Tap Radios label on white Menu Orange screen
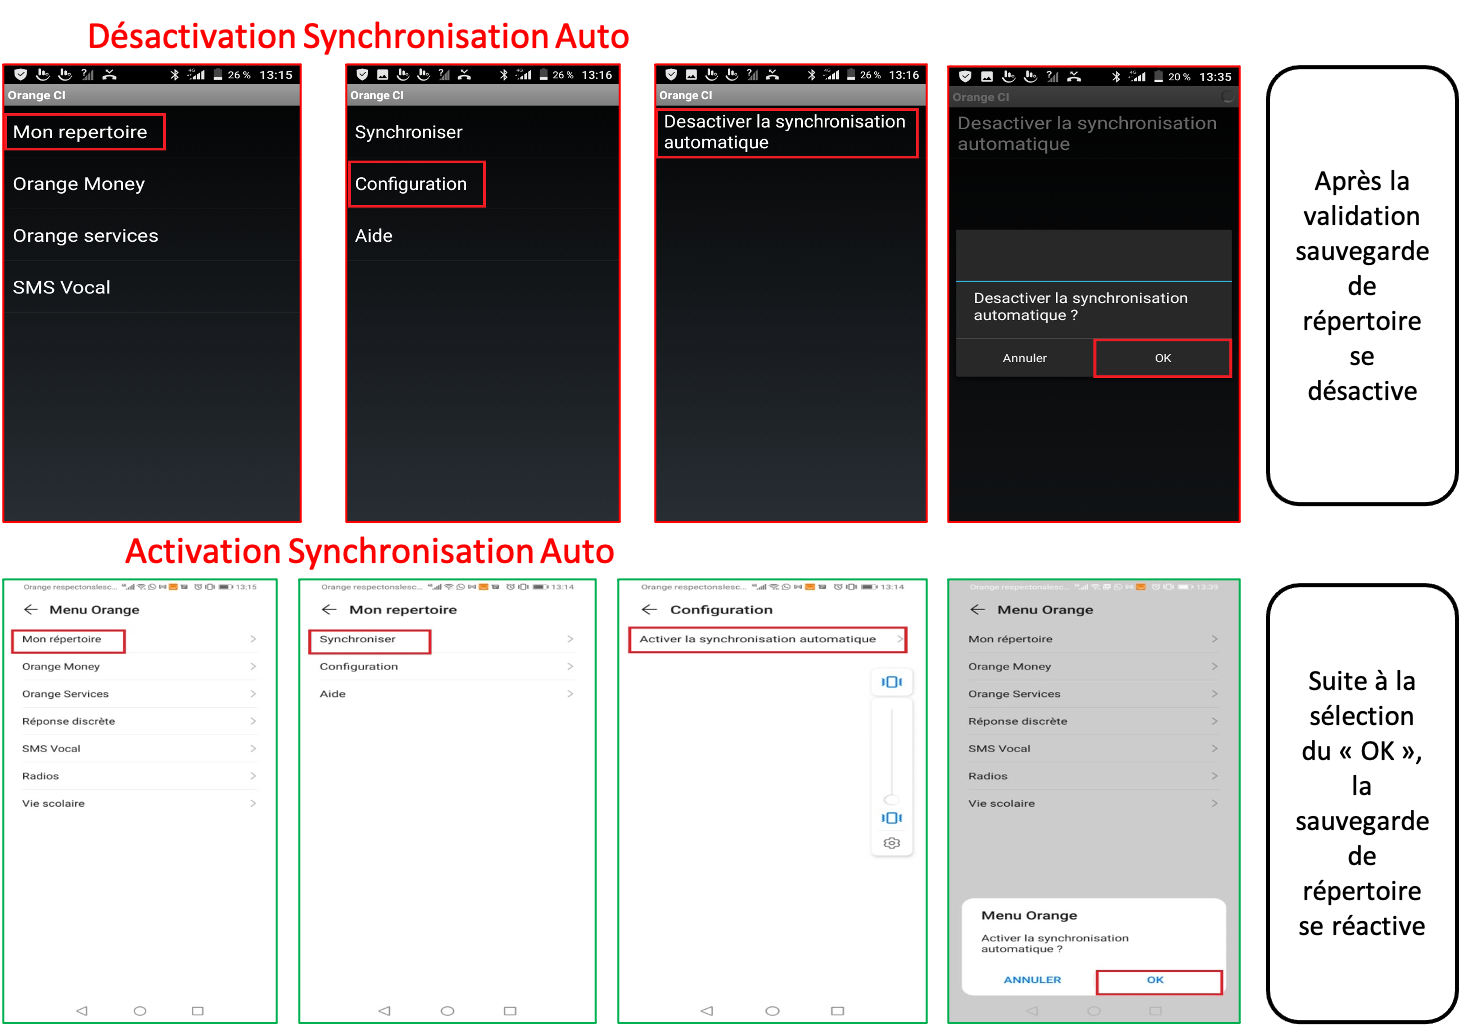 pyautogui.click(x=41, y=776)
